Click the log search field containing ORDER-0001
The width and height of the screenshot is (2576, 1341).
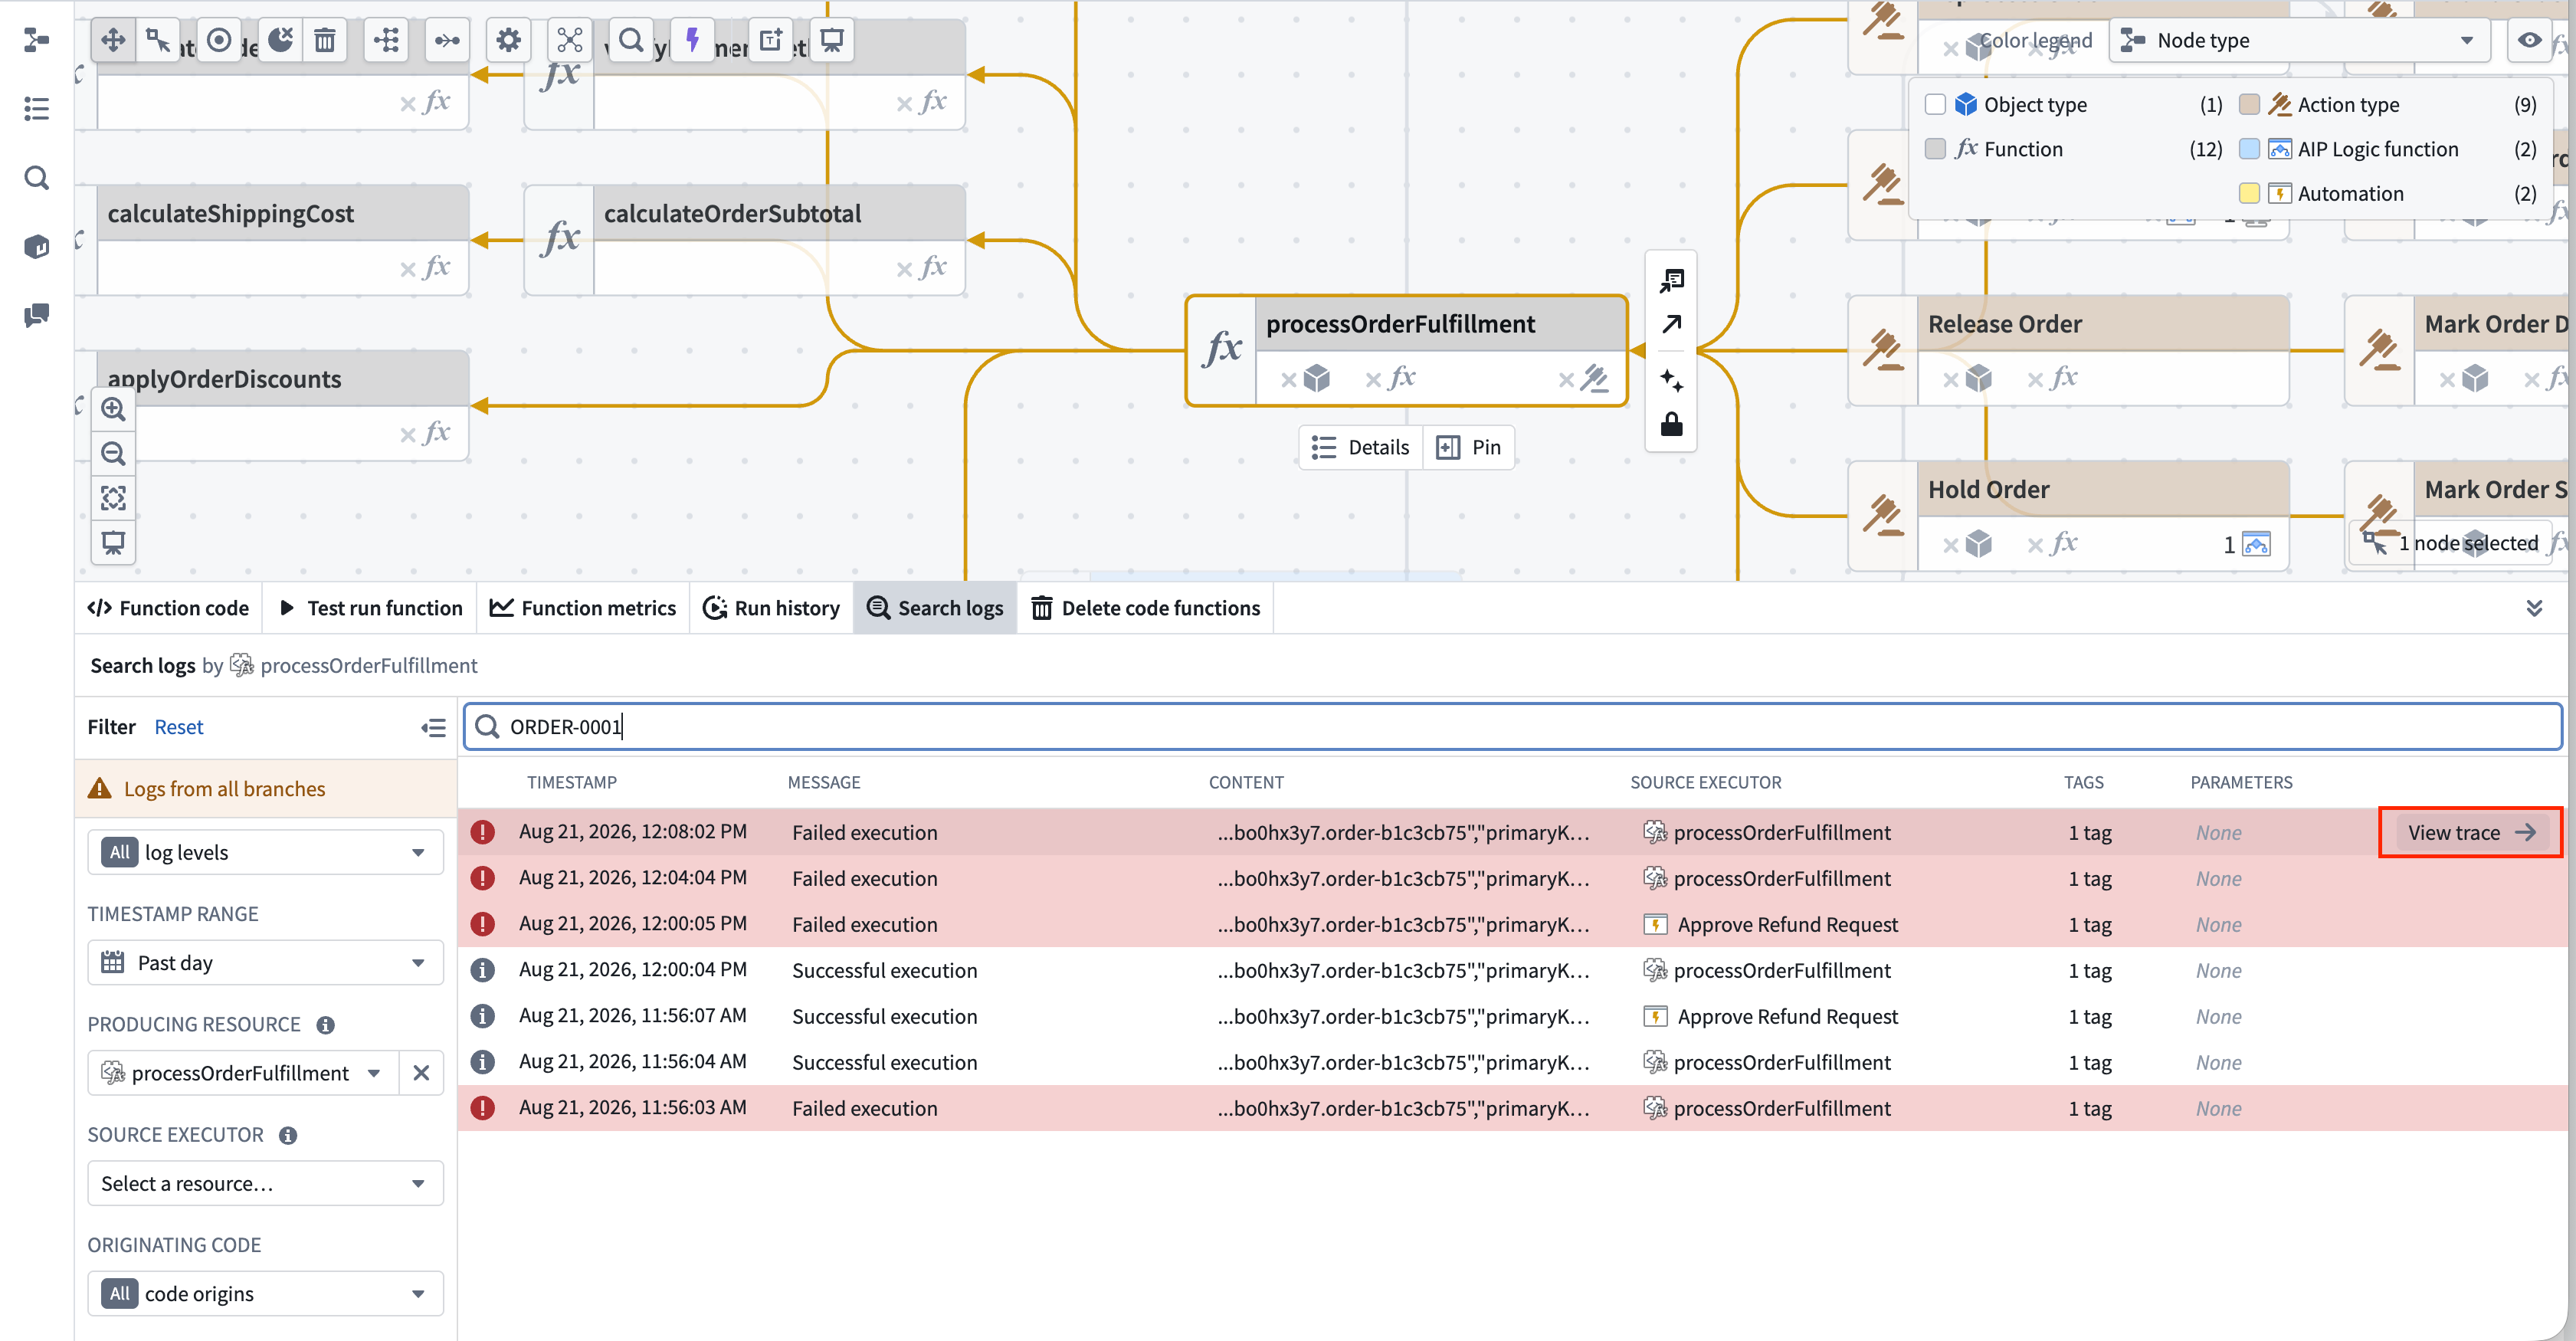[1512, 726]
